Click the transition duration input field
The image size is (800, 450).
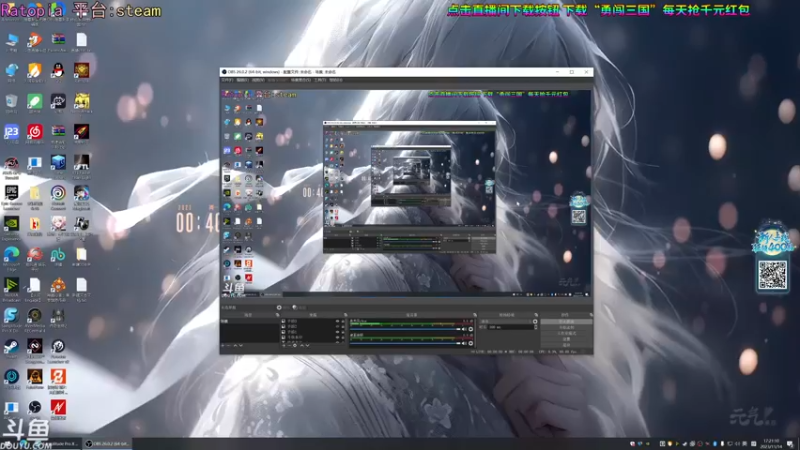click(510, 327)
